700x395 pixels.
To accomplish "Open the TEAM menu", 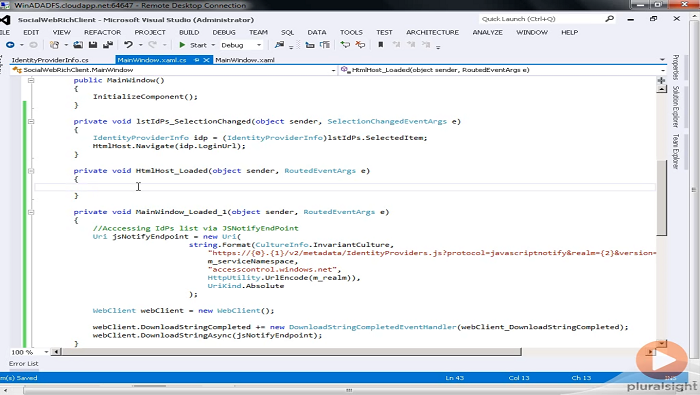I will point(258,32).
